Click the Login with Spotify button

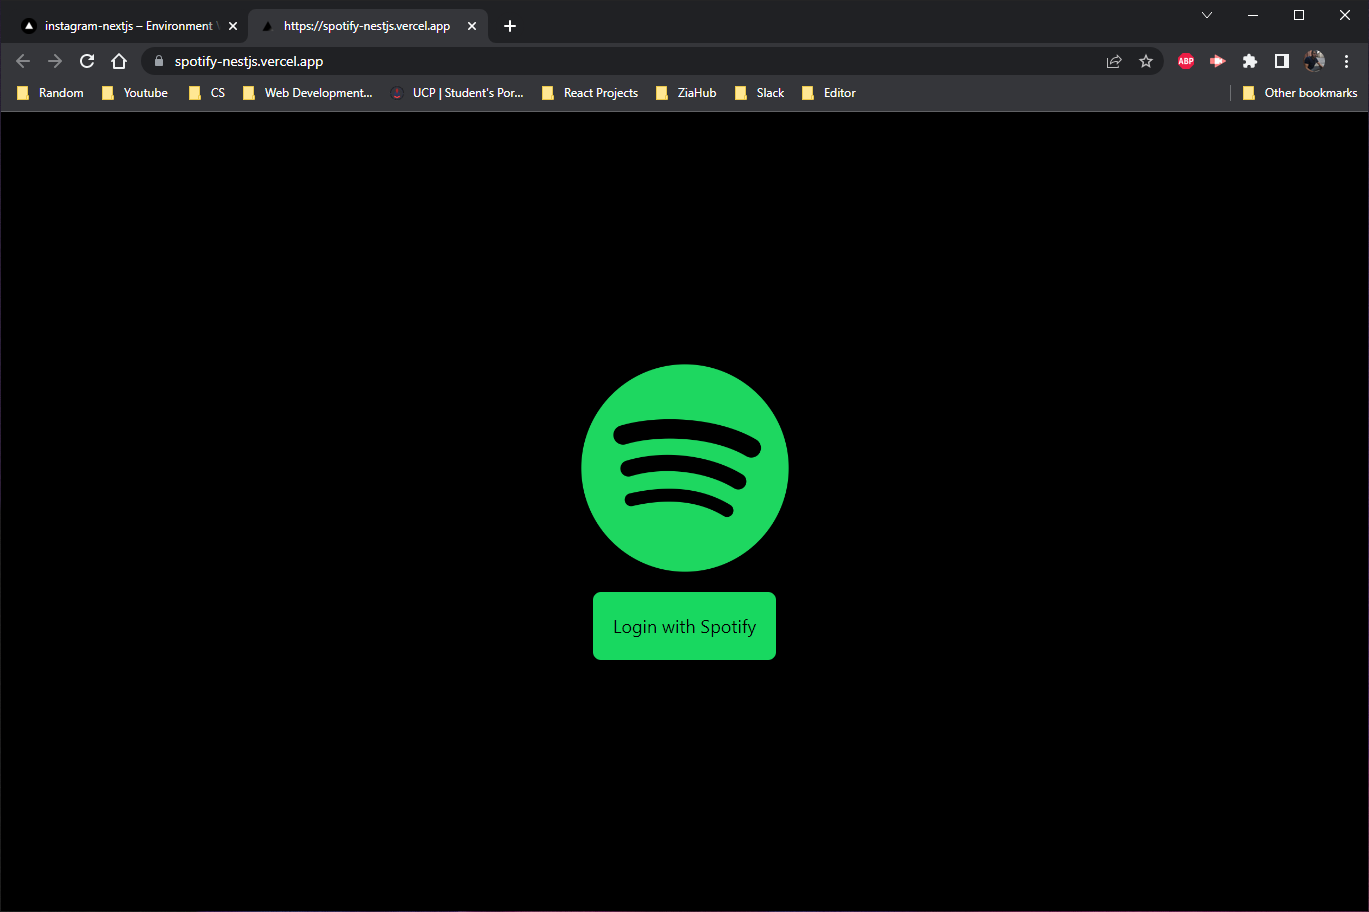tap(684, 626)
